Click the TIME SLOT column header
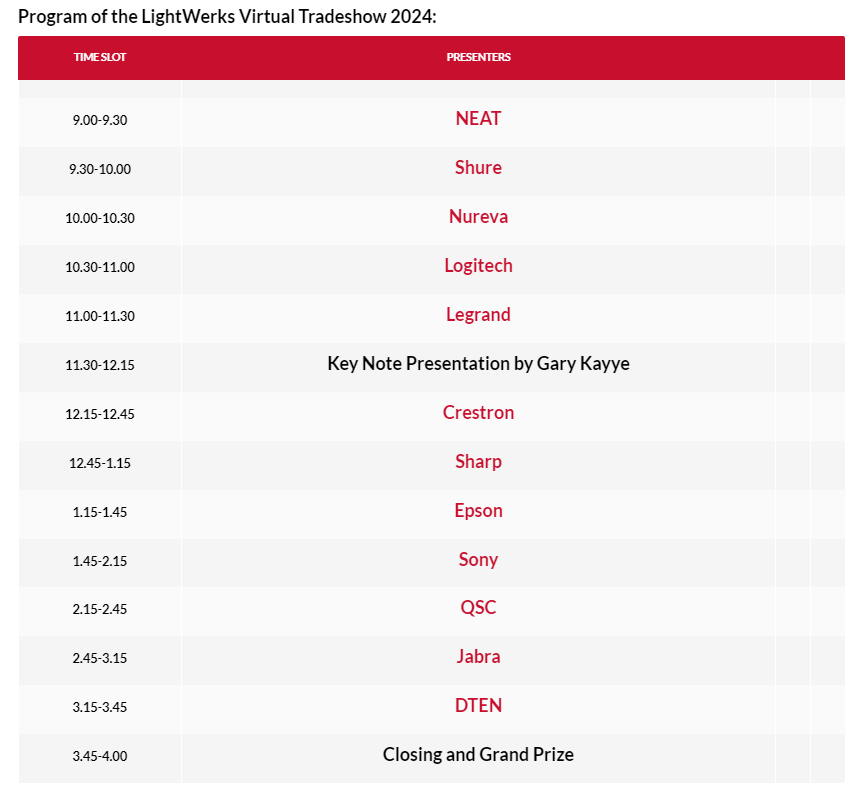The image size is (866, 793). pos(100,57)
